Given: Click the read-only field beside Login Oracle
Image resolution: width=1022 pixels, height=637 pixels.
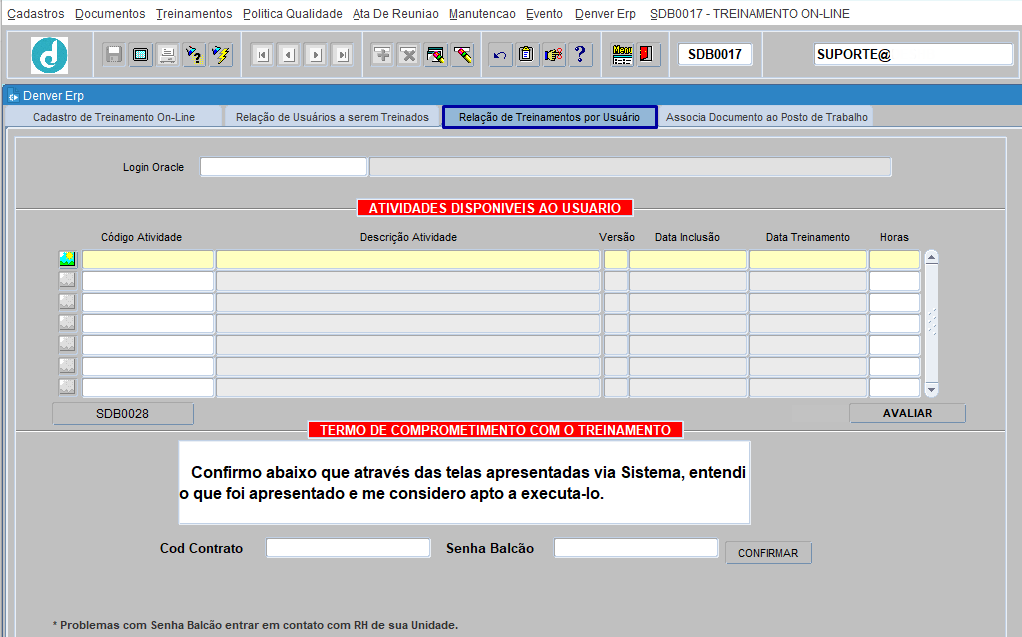Looking at the screenshot, I should pos(630,167).
